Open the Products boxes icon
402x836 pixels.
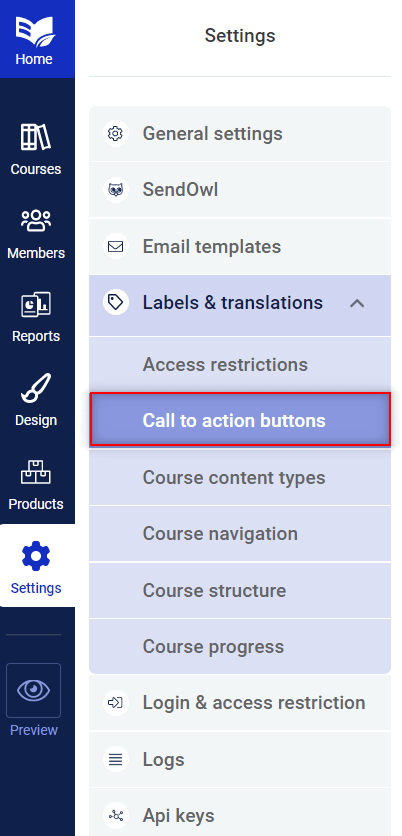point(36,472)
